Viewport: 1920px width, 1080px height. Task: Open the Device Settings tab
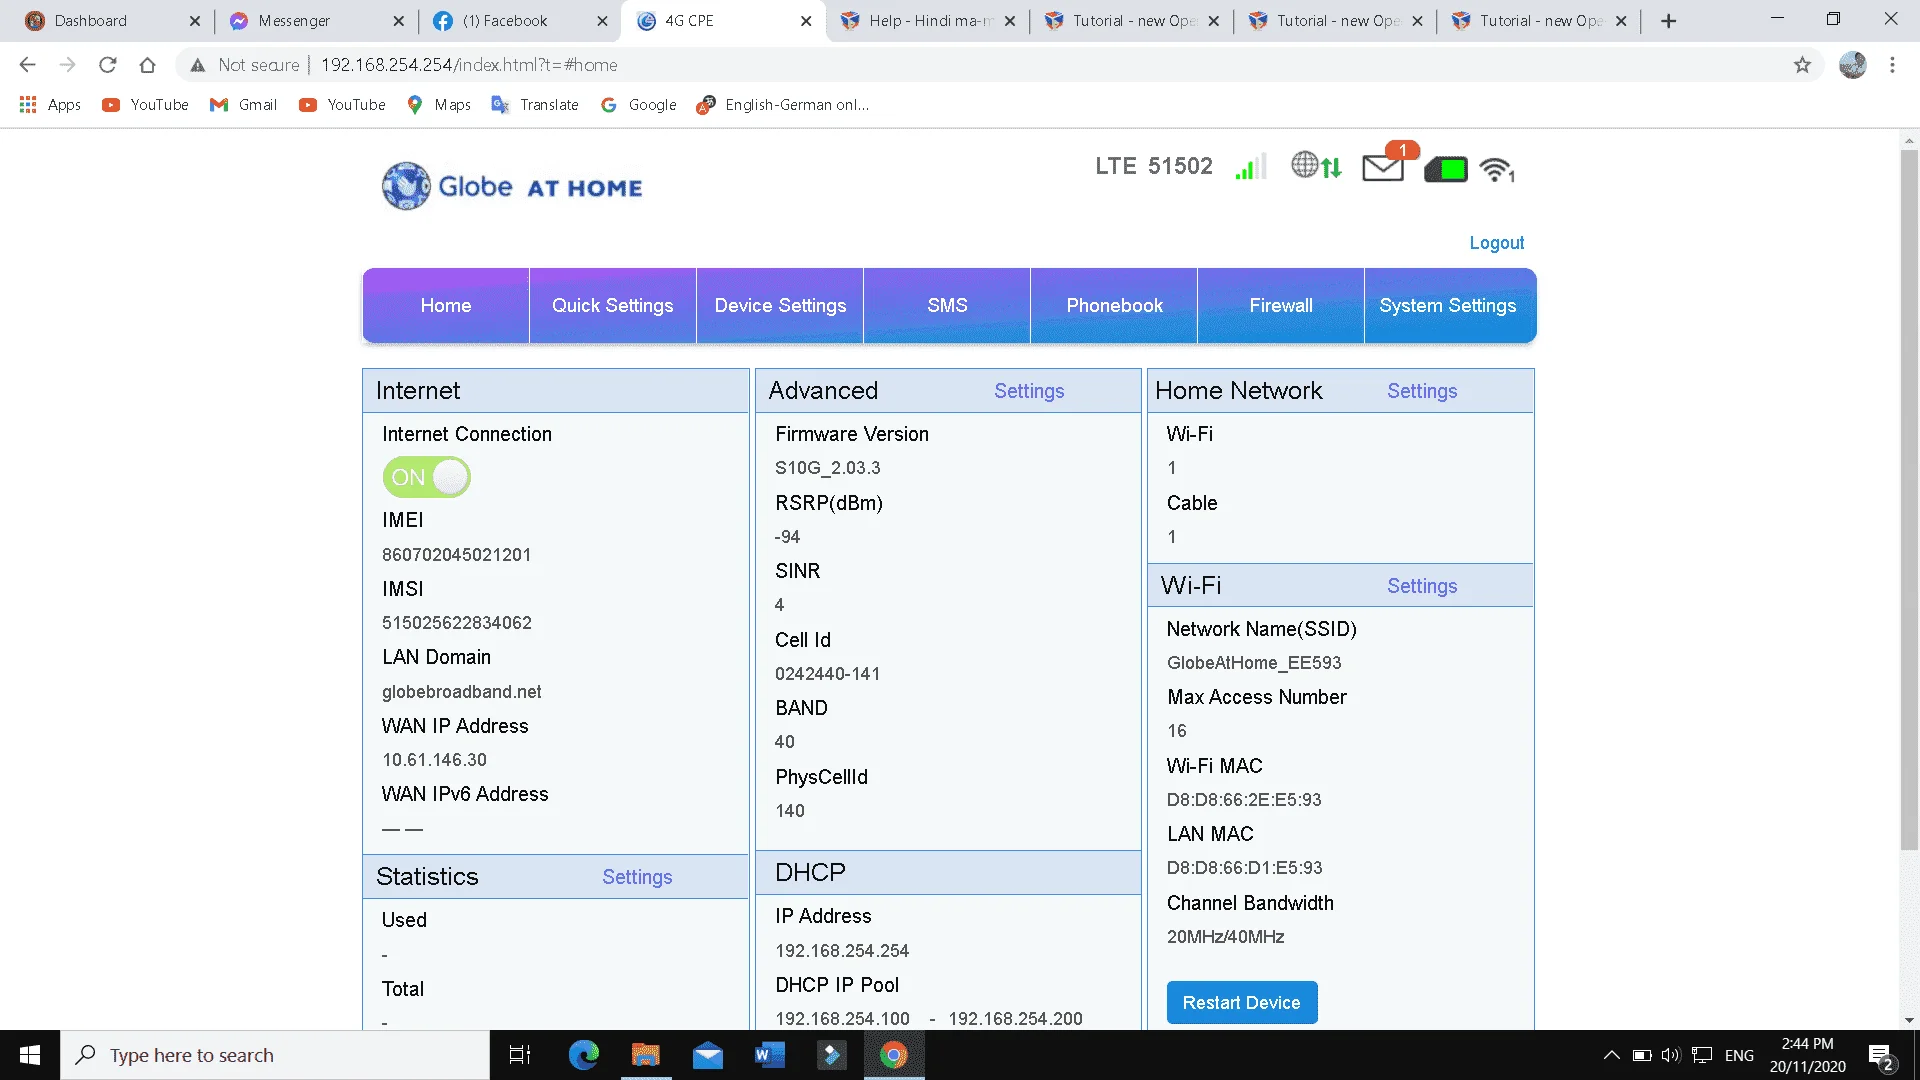coord(780,306)
